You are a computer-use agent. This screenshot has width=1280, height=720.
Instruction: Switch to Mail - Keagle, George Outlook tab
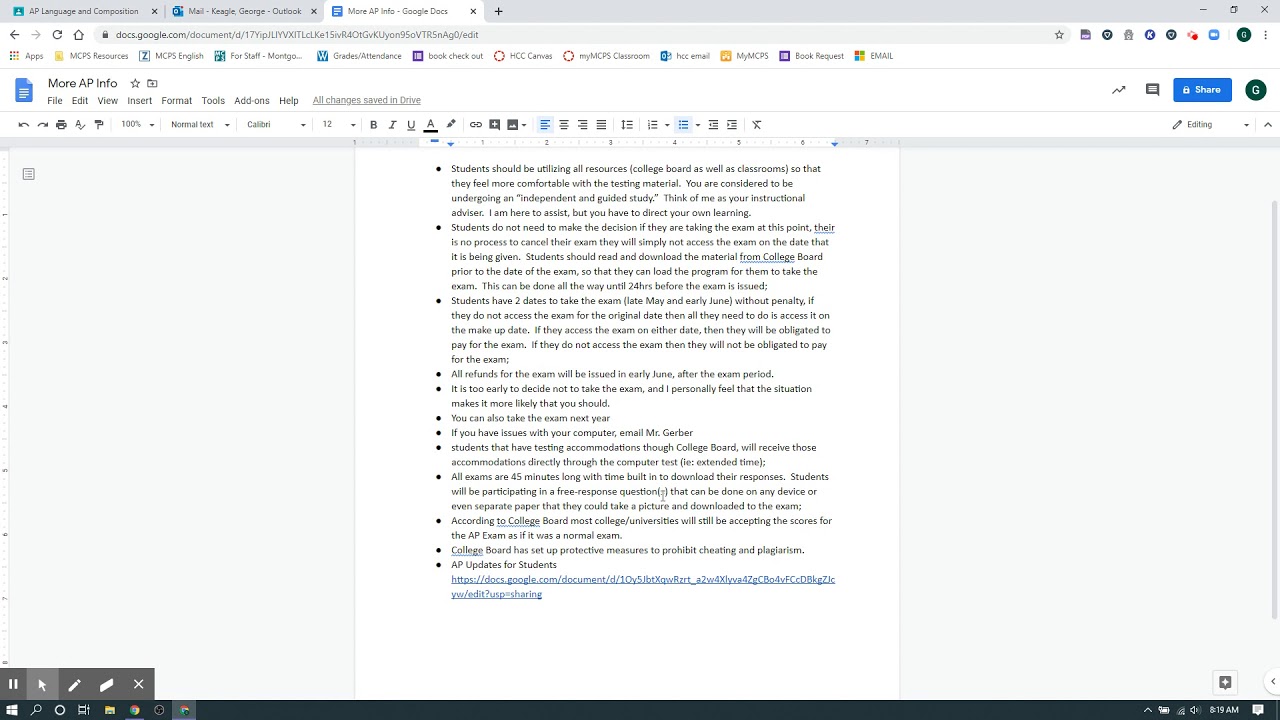pos(245,11)
